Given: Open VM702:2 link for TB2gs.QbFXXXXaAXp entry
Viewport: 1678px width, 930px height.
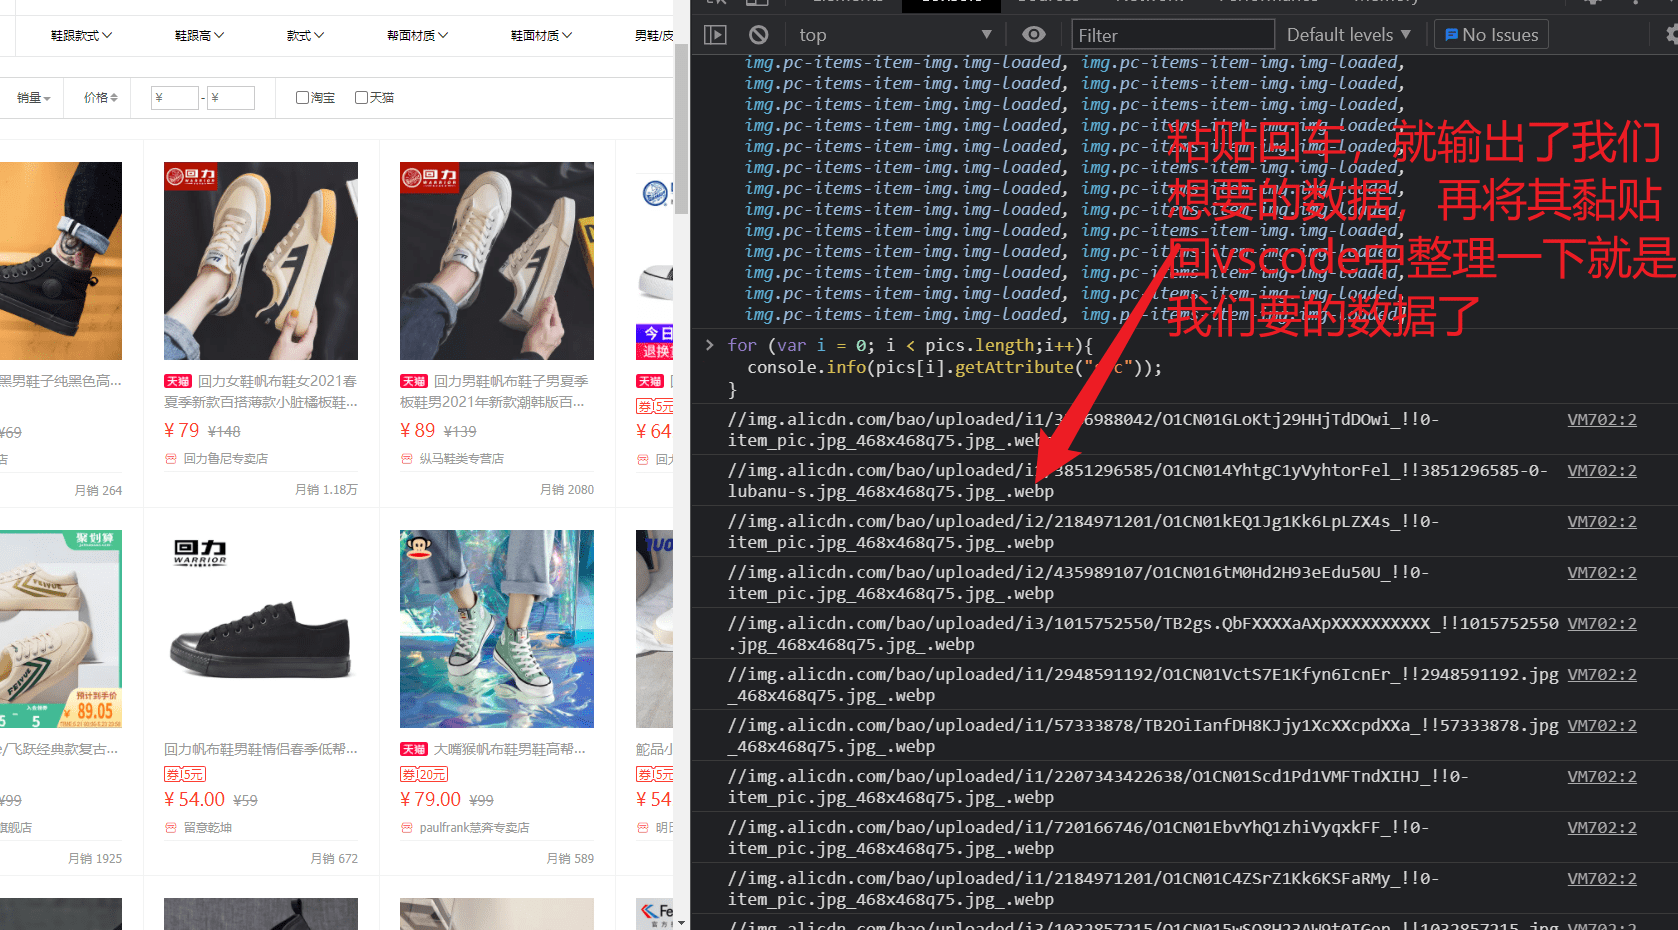Looking at the screenshot, I should click(x=1602, y=624).
